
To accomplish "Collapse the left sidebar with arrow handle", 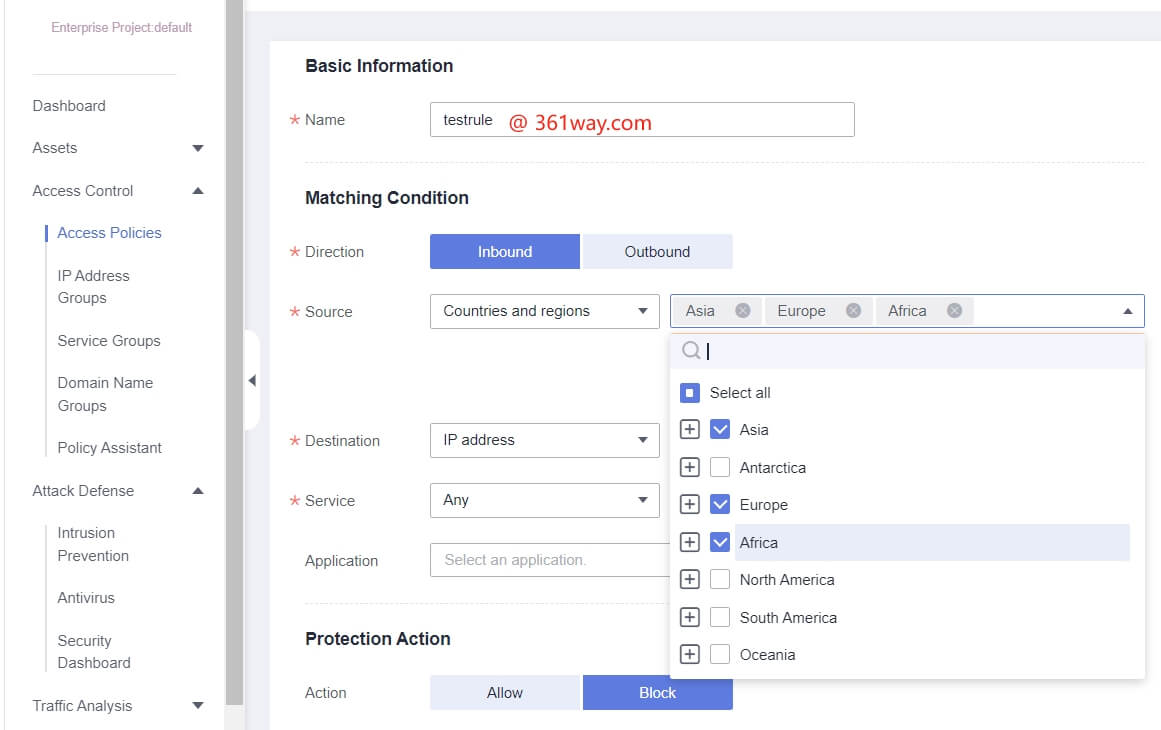I will [252, 380].
